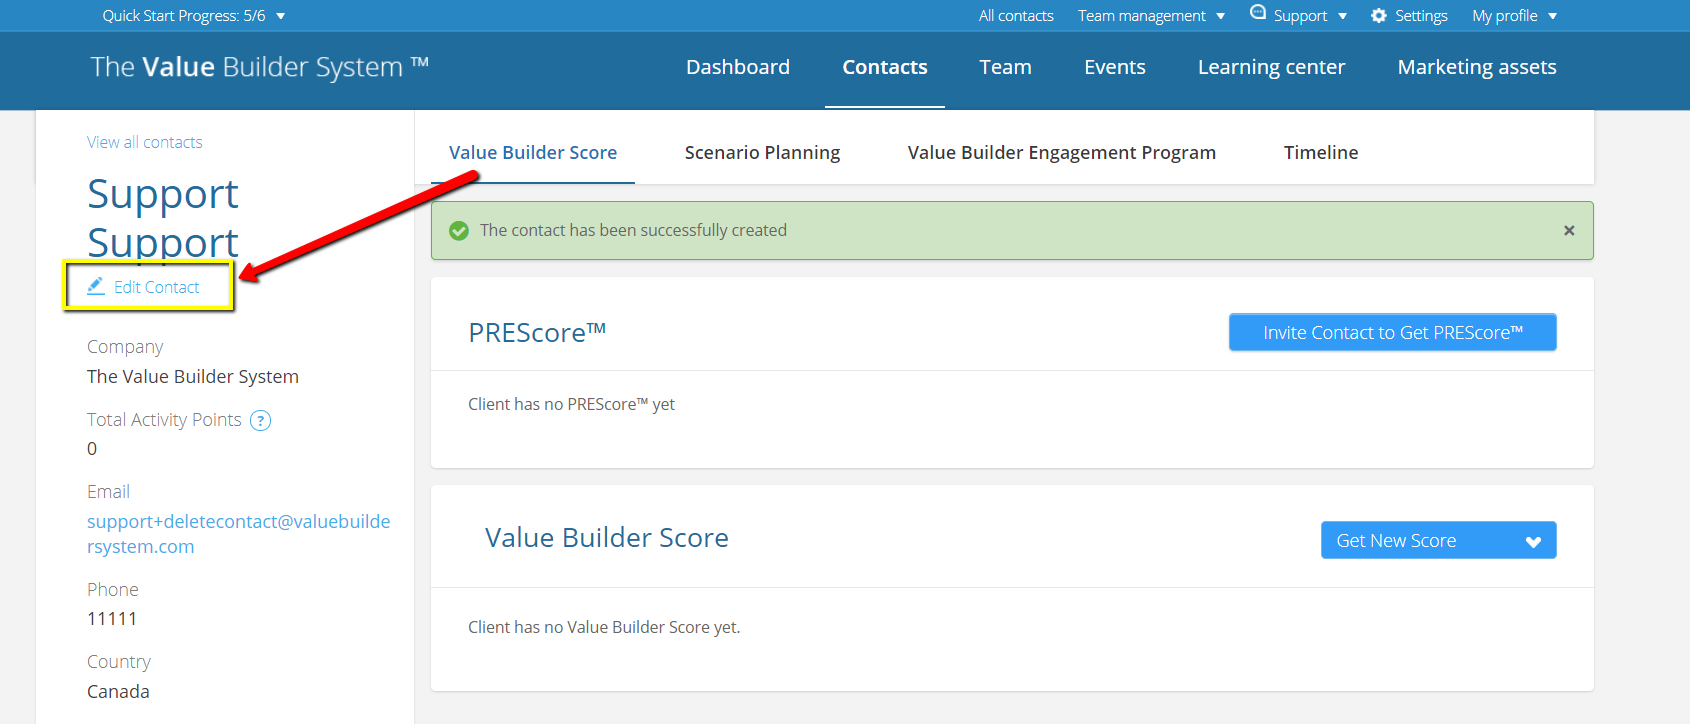Open the Contacts menu item
The height and width of the screenshot is (724, 1690).
coord(885,67)
